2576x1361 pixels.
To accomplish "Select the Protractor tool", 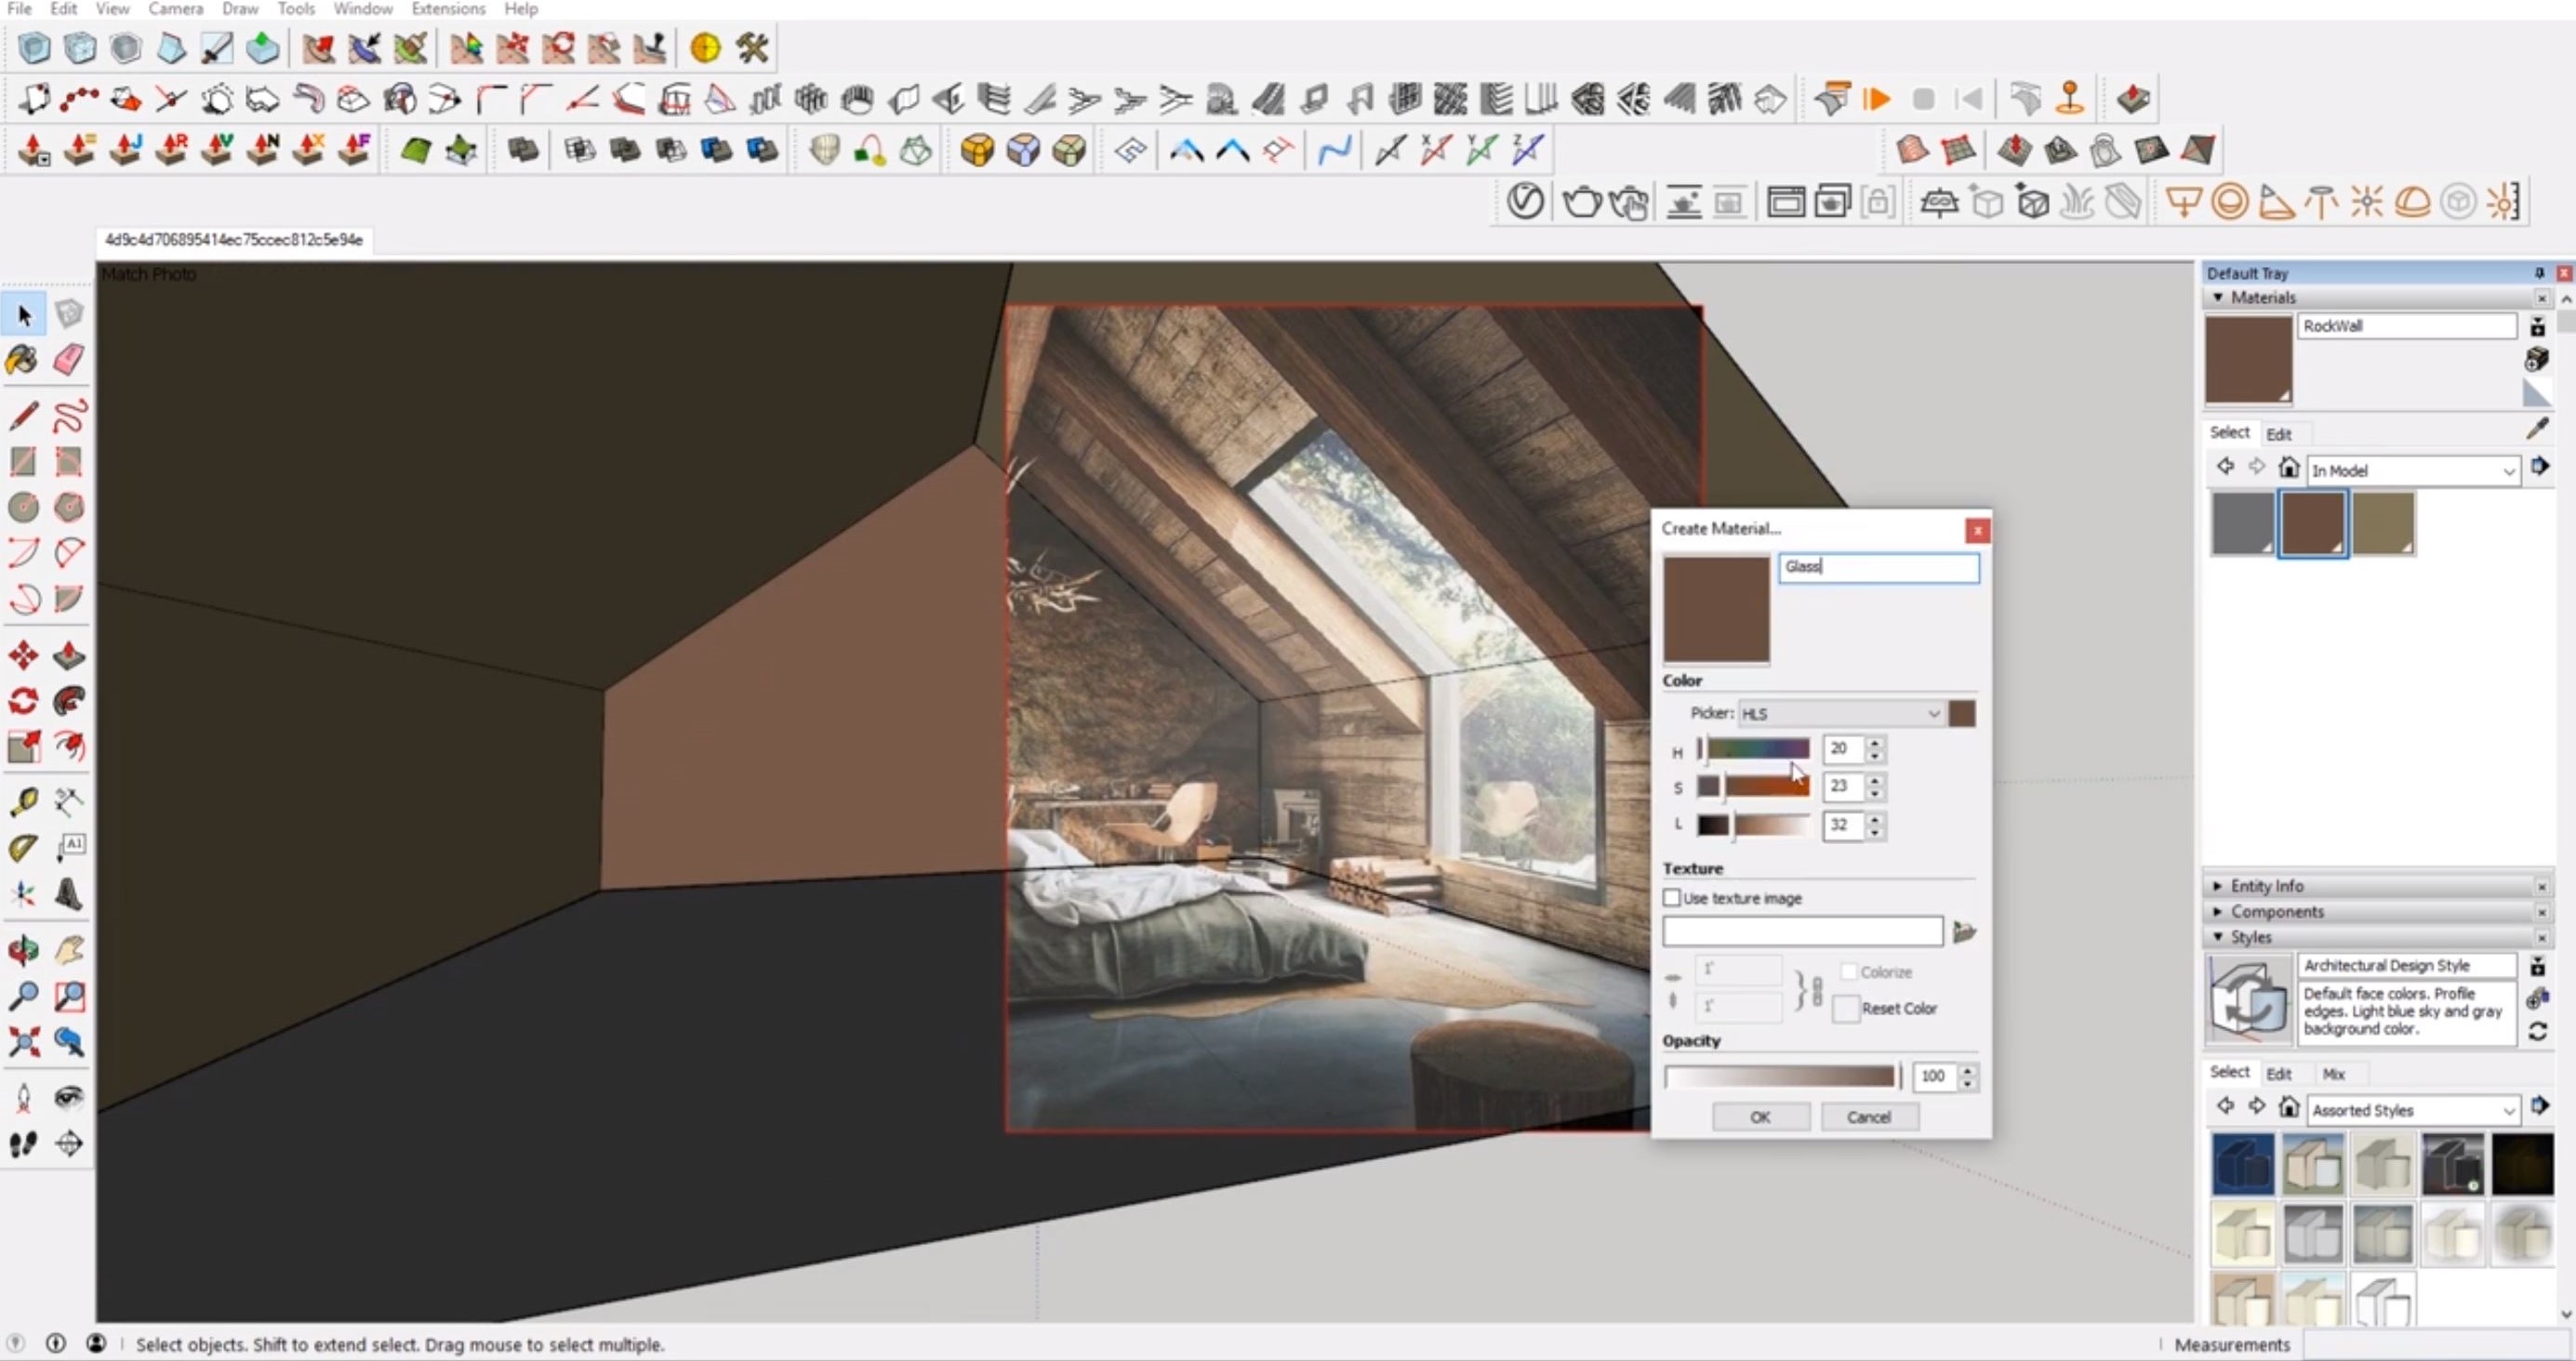I will click(23, 848).
